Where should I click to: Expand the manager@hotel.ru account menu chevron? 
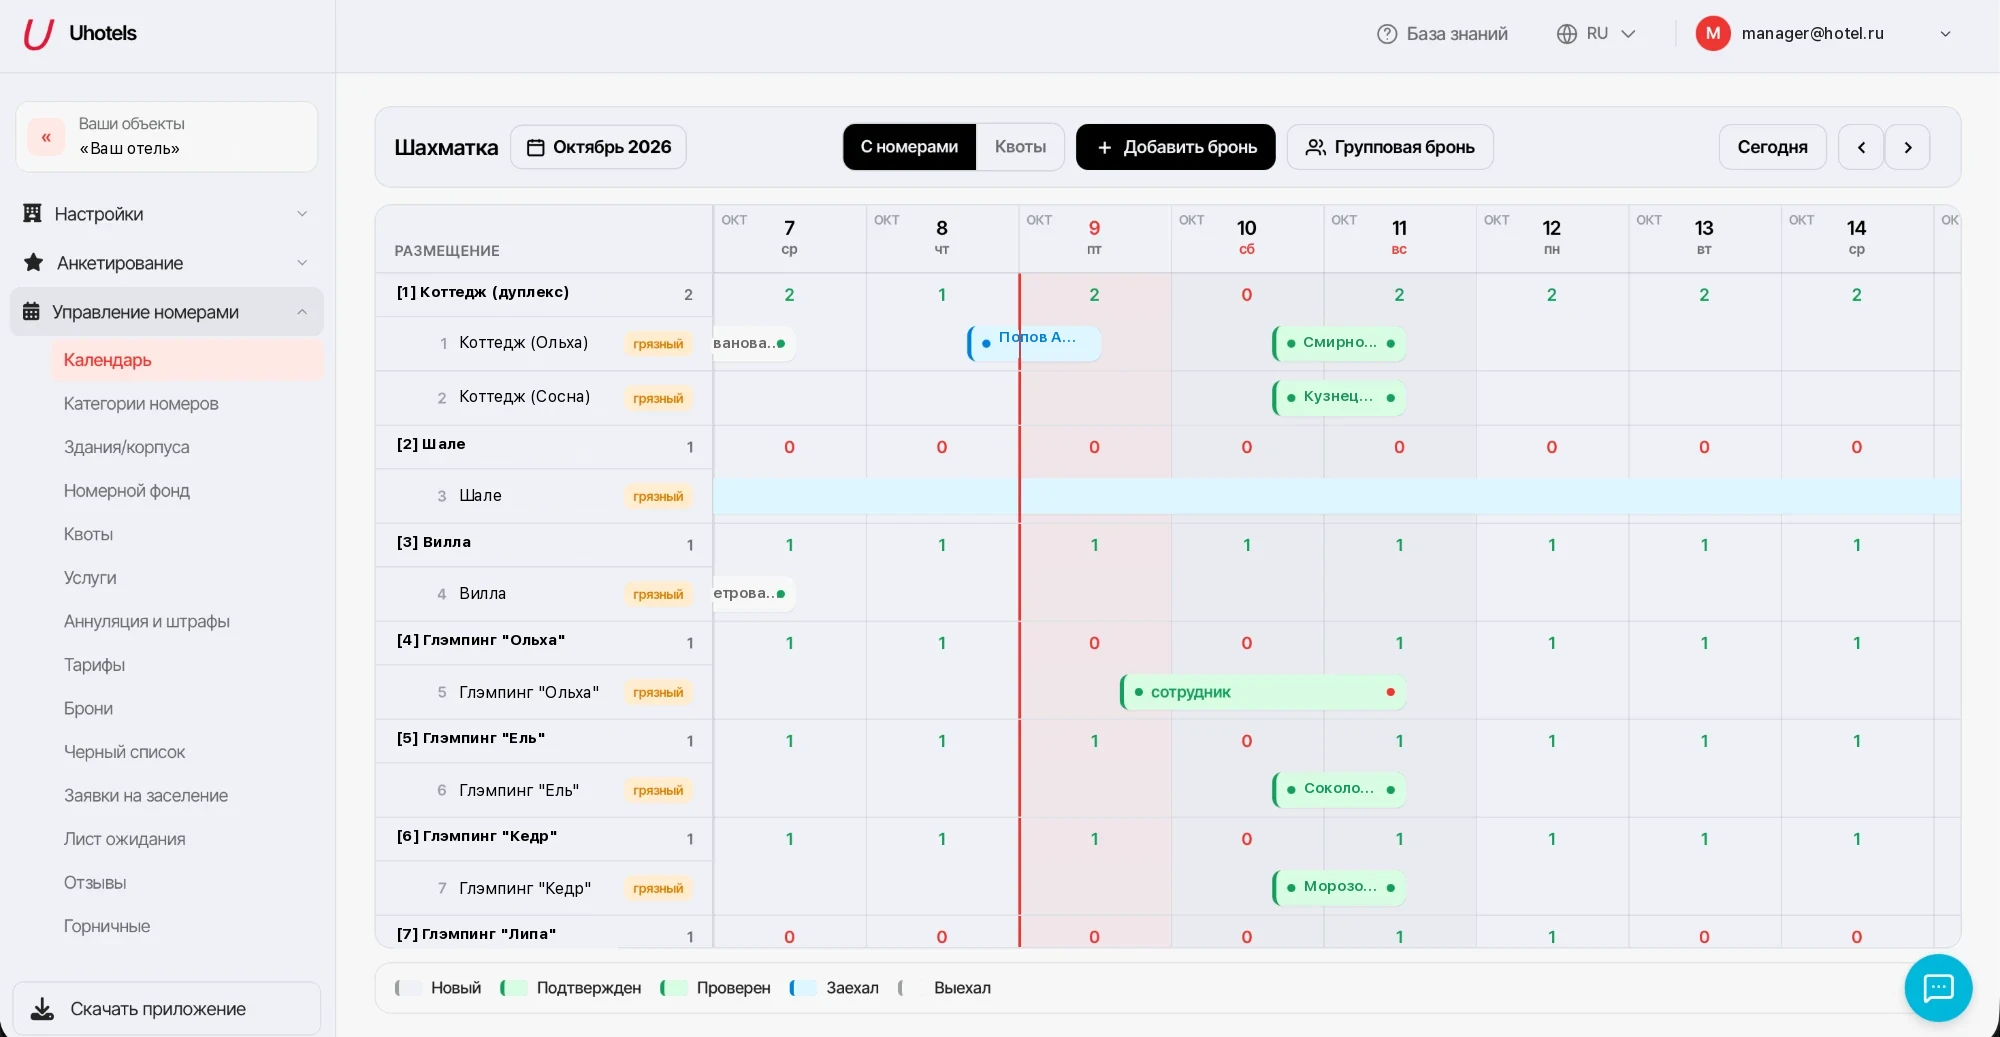[x=1945, y=34]
